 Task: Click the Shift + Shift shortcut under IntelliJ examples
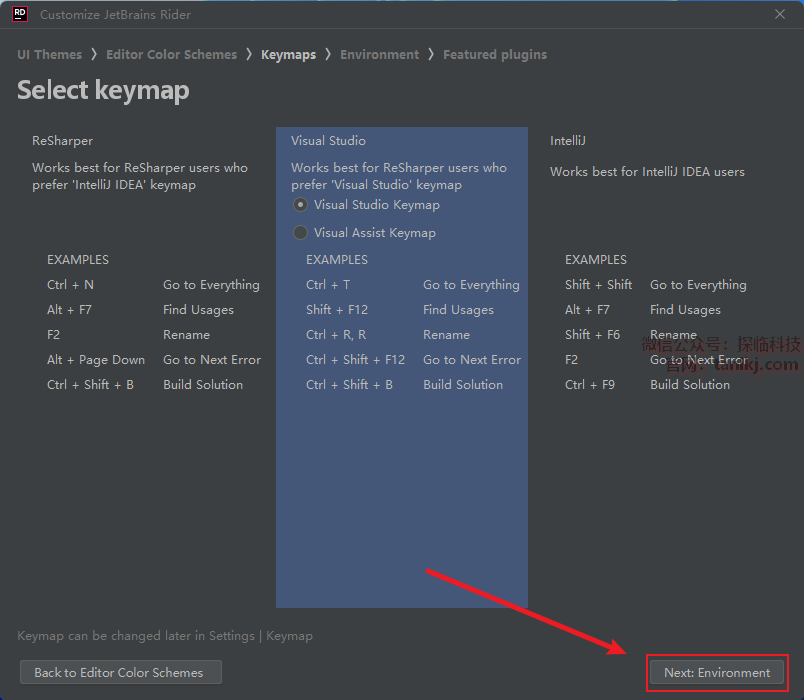tap(598, 285)
